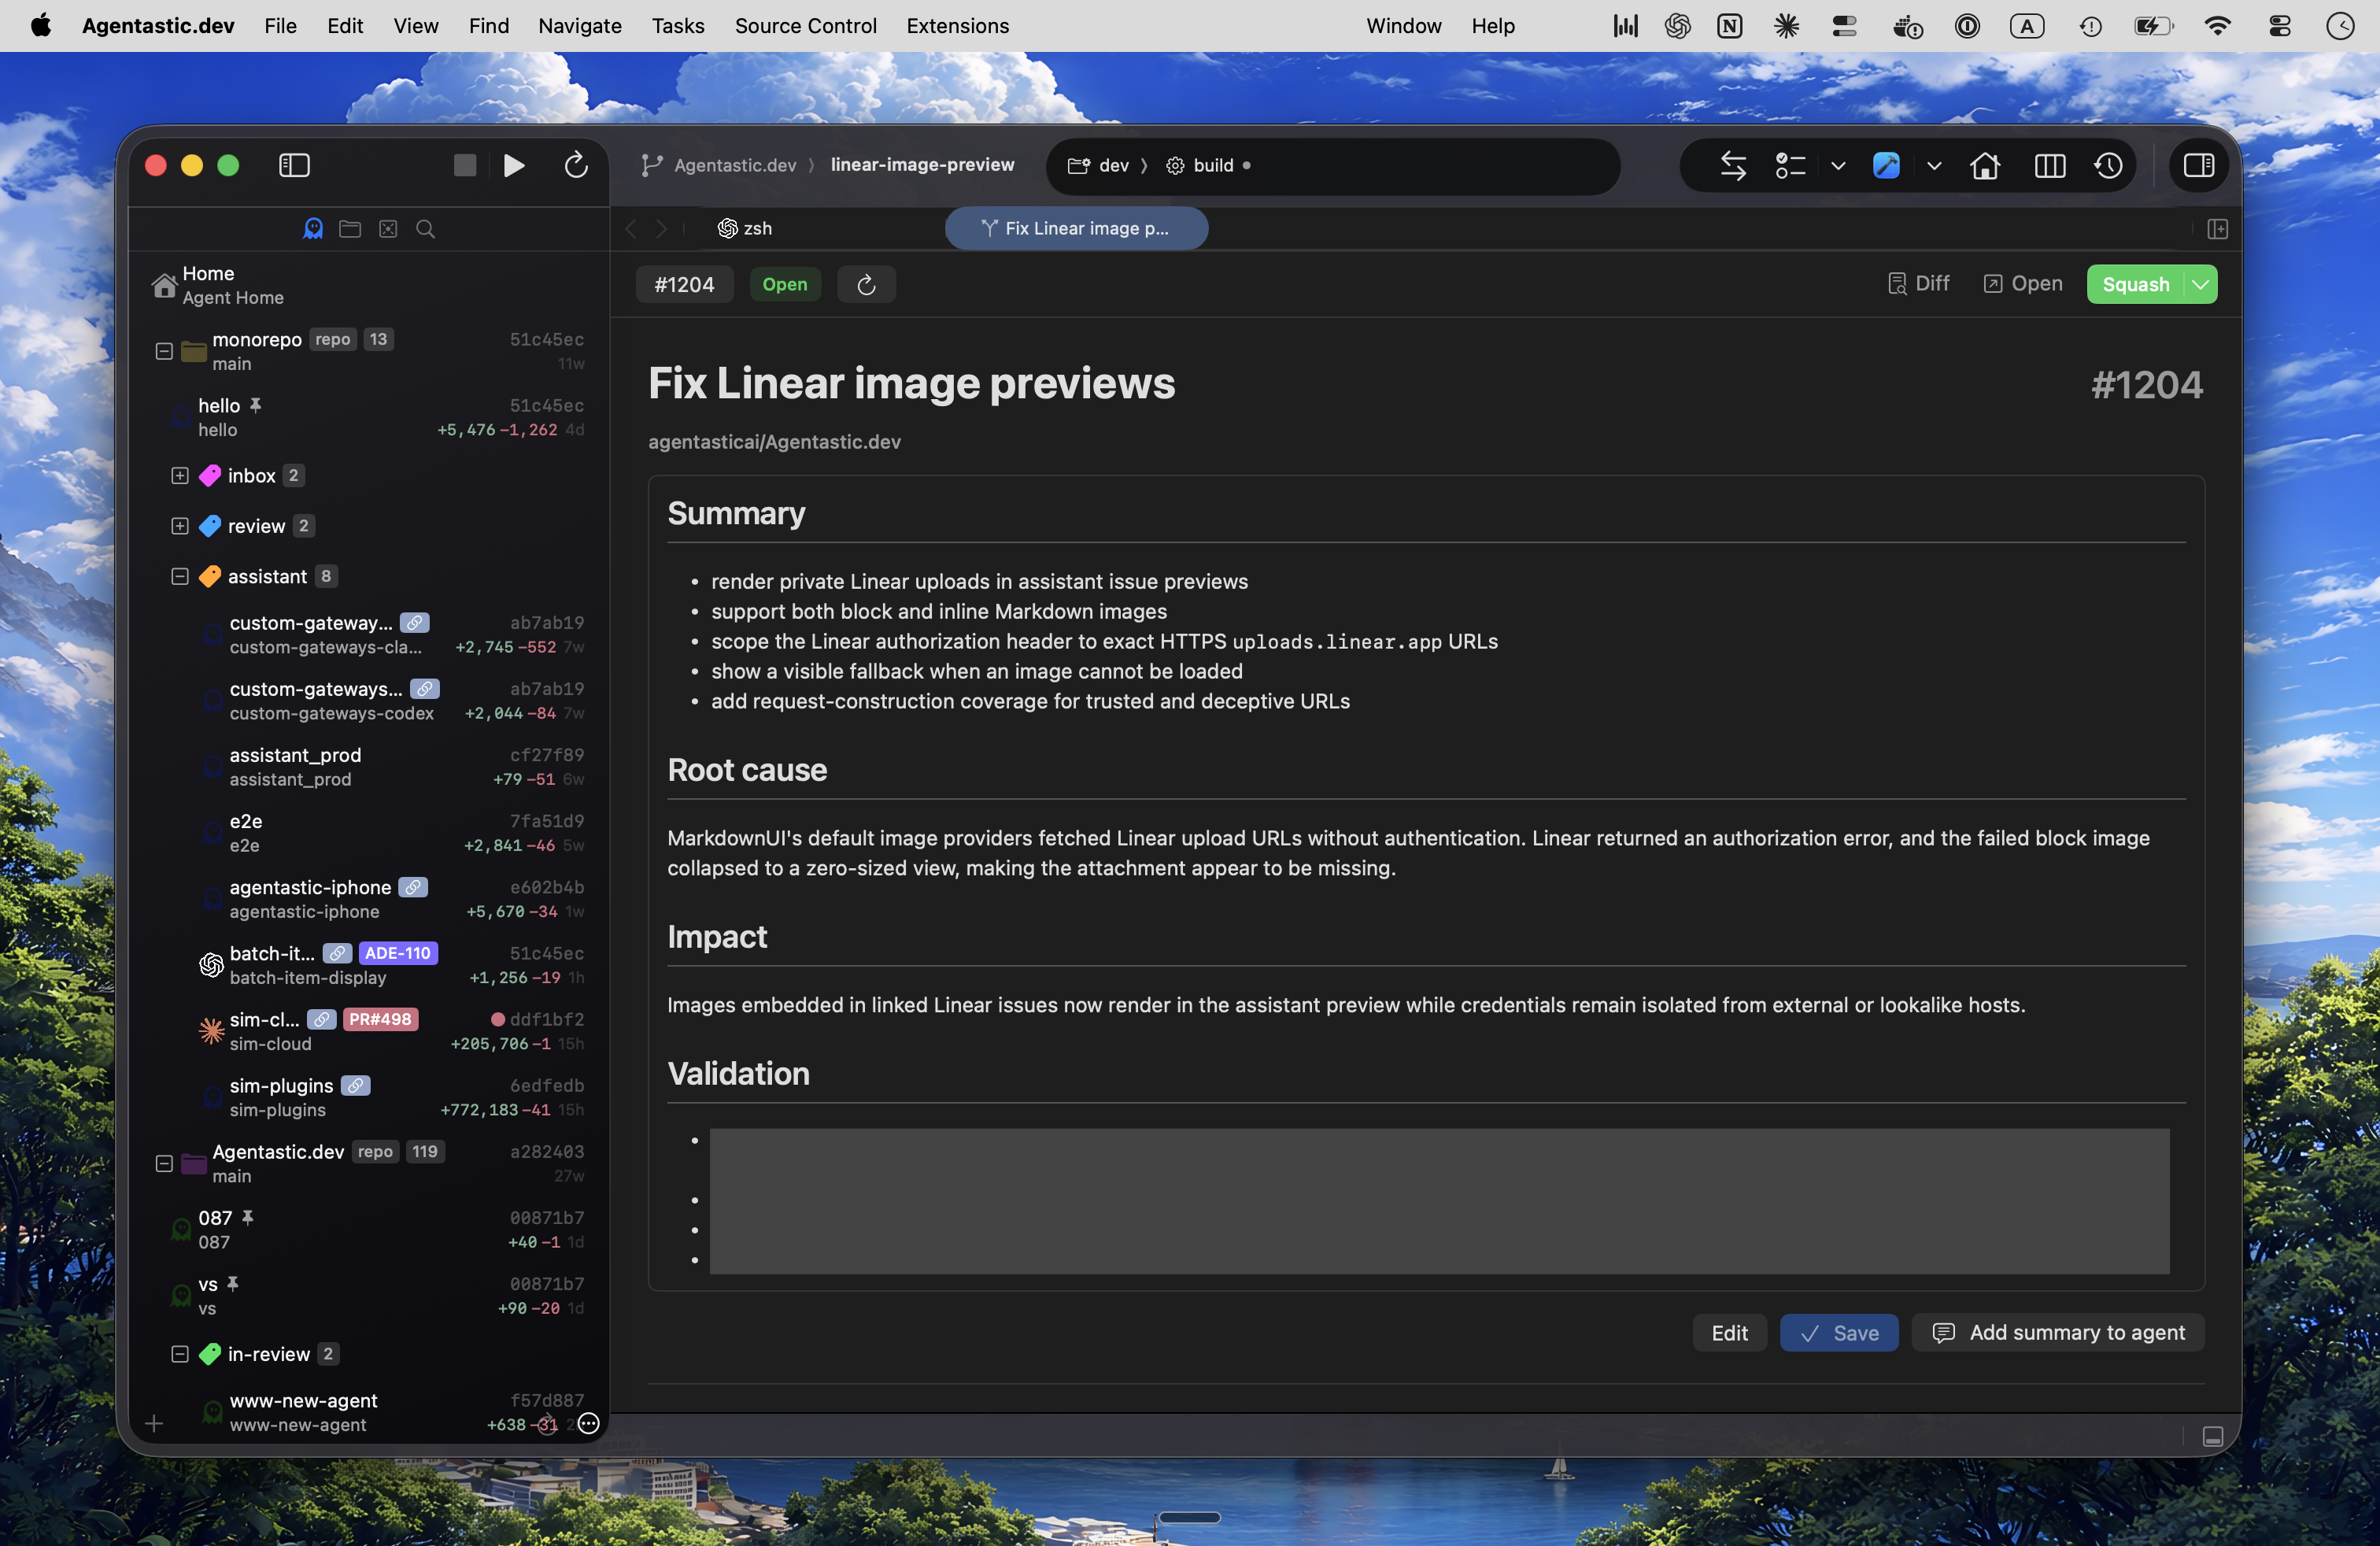Toggle the bottom panel icon
The width and height of the screenshot is (2380, 1546).
point(2213,1437)
